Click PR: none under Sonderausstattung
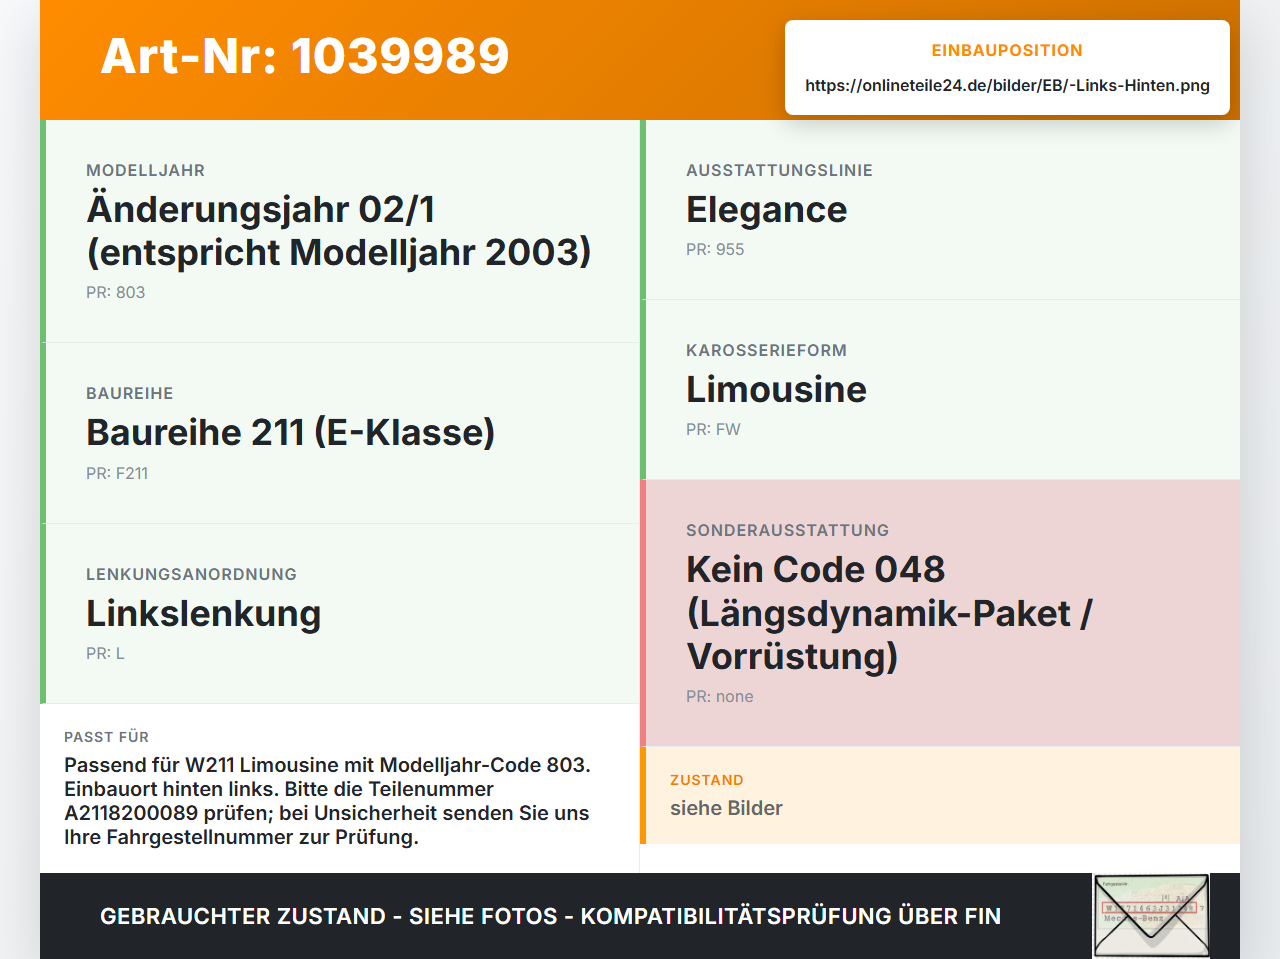 720,696
